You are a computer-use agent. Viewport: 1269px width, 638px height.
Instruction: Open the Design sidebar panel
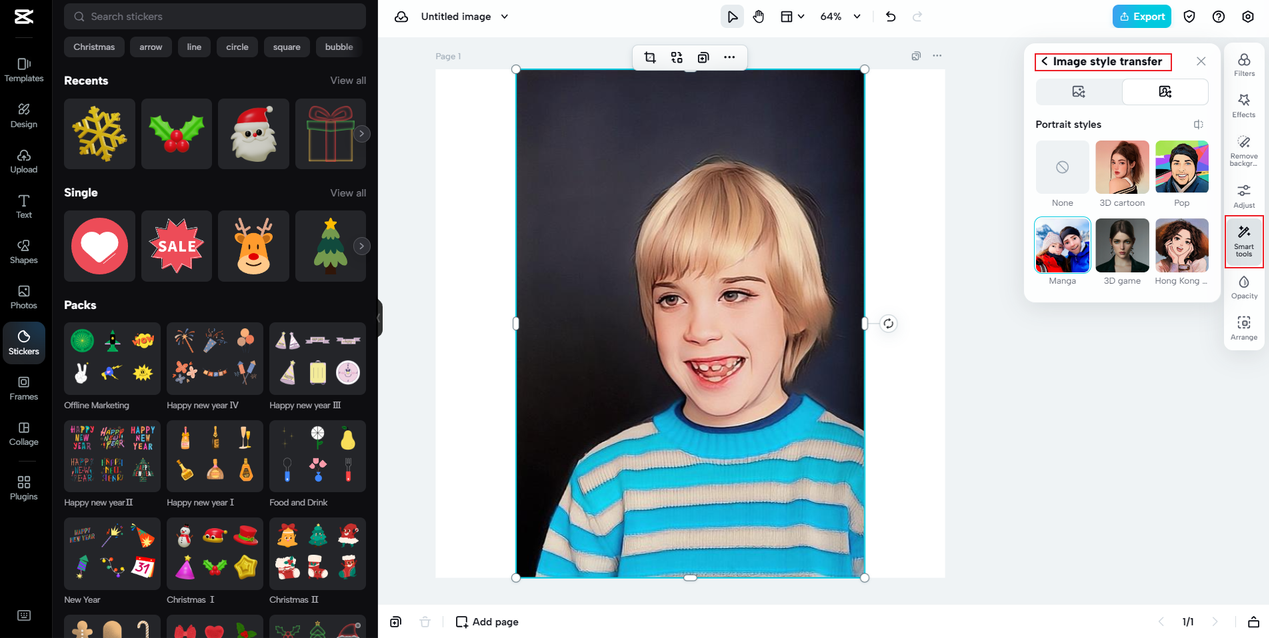click(24, 115)
